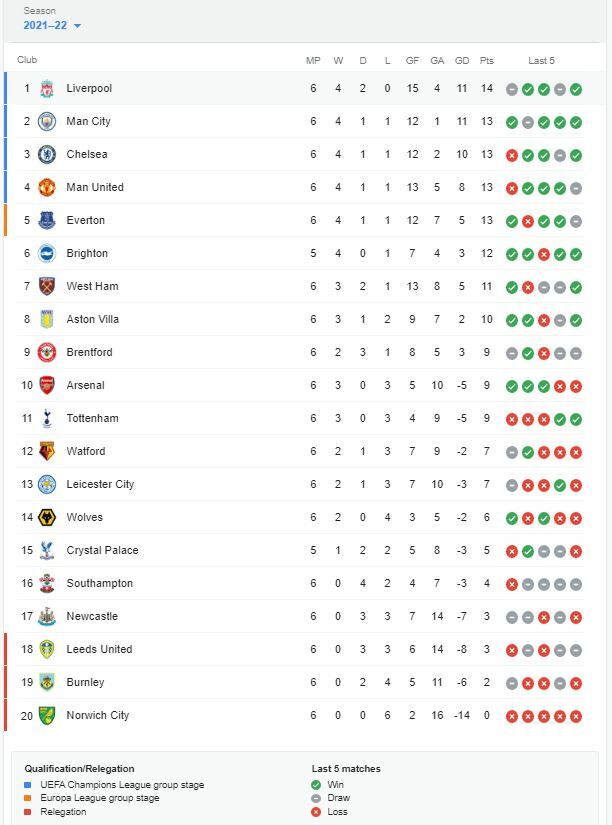The image size is (612, 825).
Task: Click Liverpool's most recent win indicator
Action: coord(576,89)
